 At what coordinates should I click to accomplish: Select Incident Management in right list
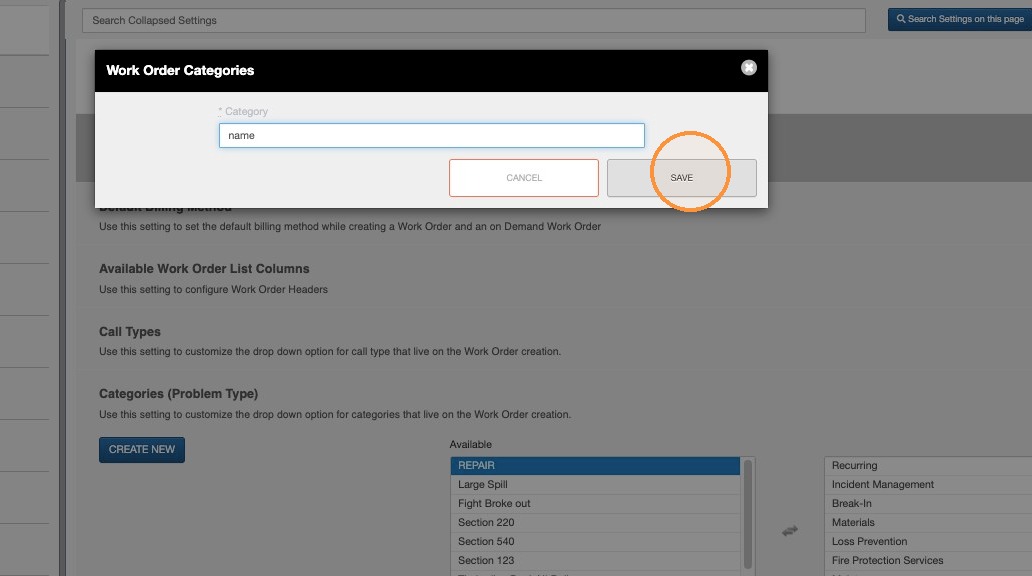[x=928, y=484]
